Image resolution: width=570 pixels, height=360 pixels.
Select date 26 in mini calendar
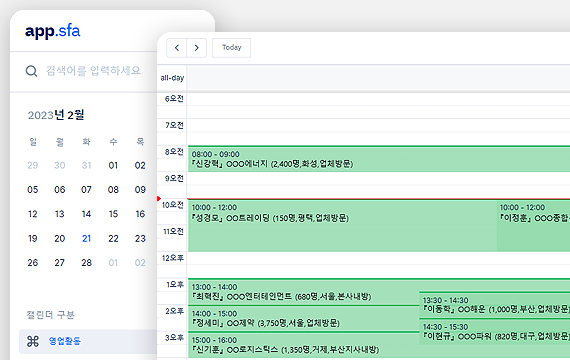(x=33, y=263)
